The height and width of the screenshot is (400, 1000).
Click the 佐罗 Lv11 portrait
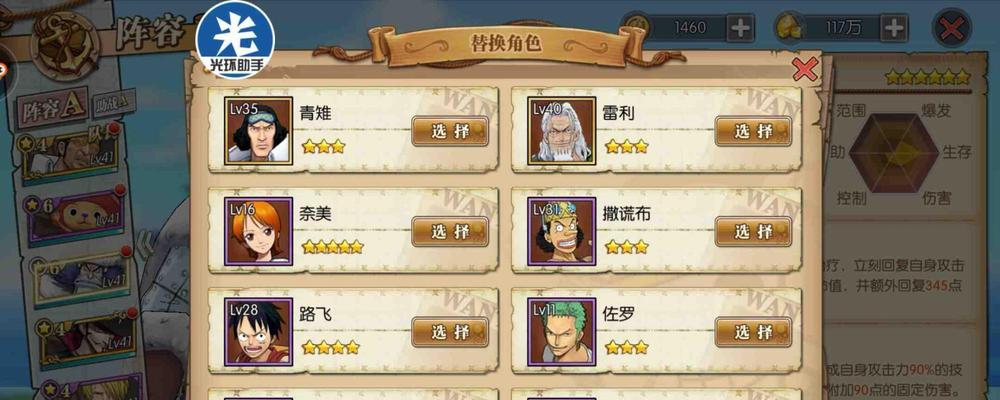point(562,332)
